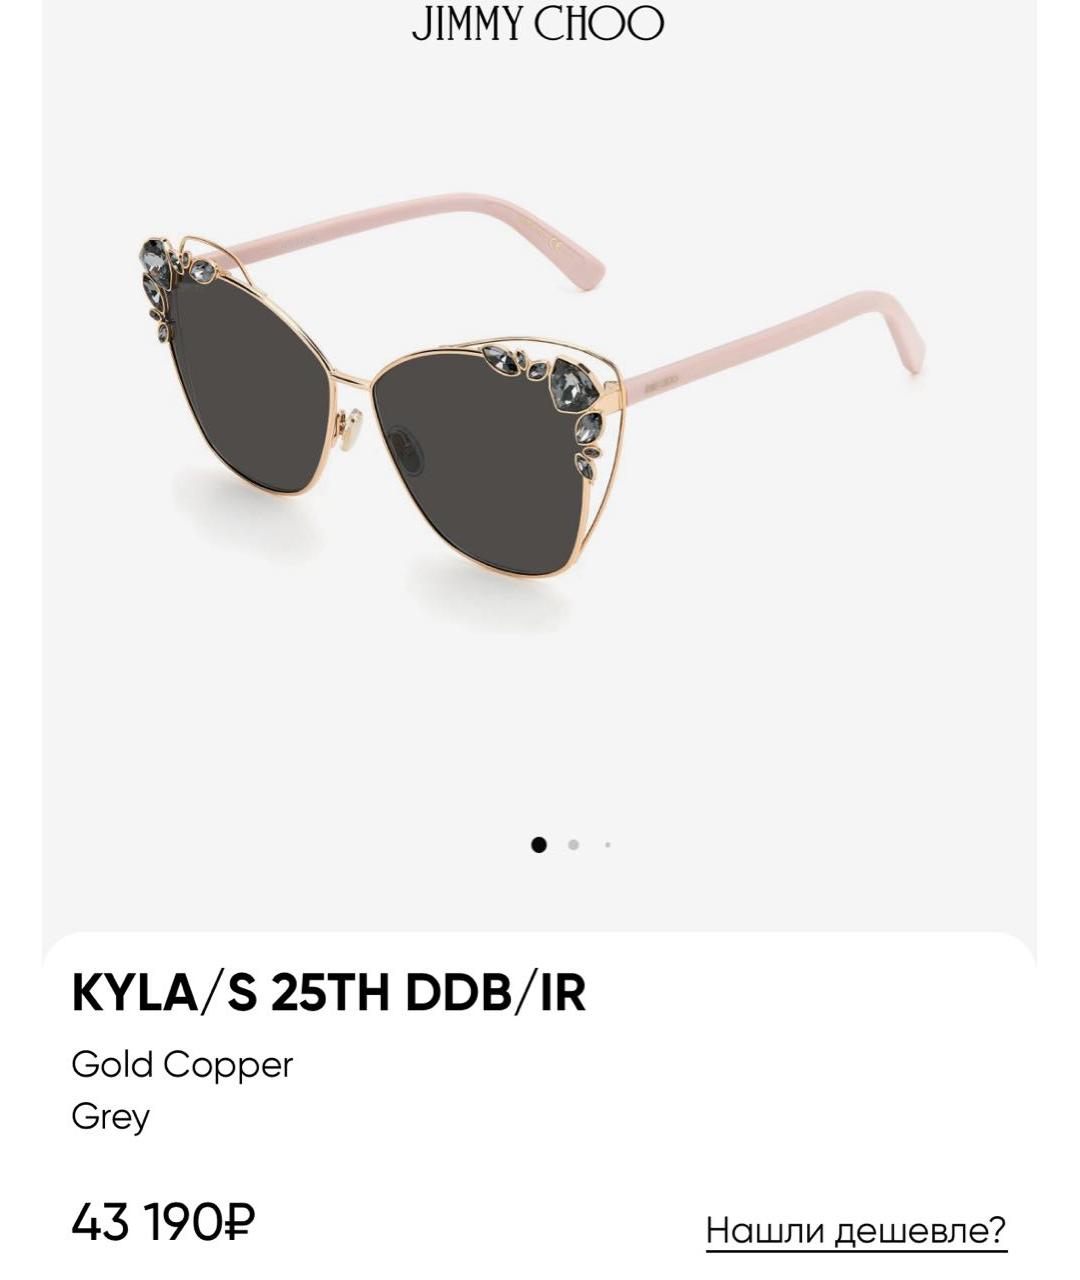Click the large heart-shaped crystal on right lens
The width and height of the screenshot is (1080, 1280).
[574, 385]
